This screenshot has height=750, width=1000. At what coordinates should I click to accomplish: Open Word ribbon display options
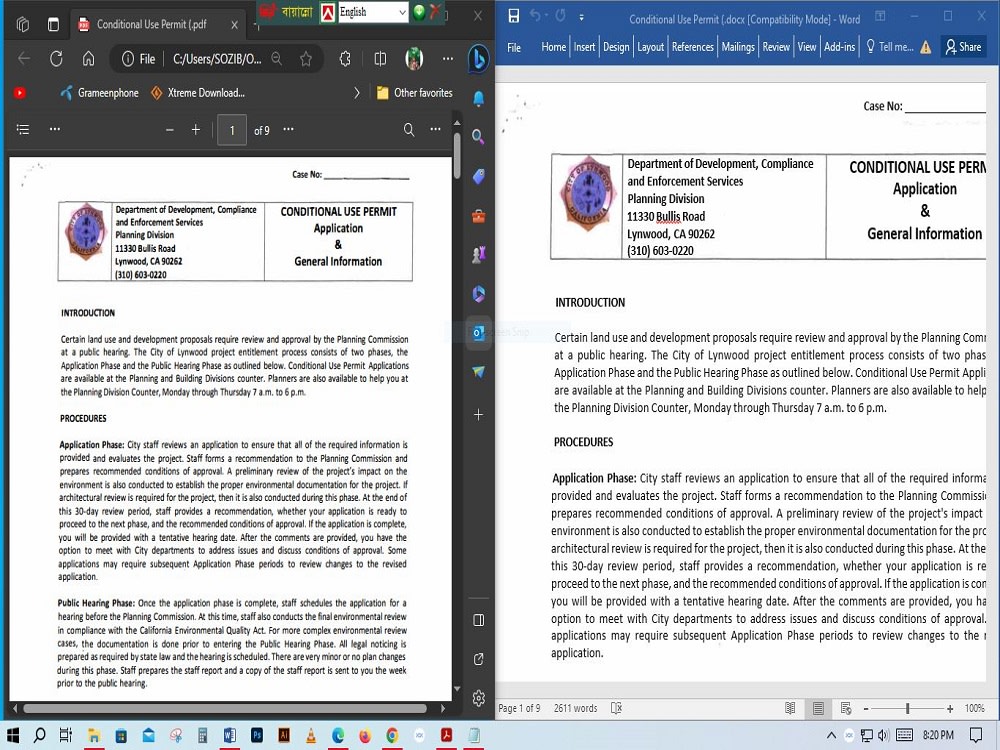coord(880,17)
